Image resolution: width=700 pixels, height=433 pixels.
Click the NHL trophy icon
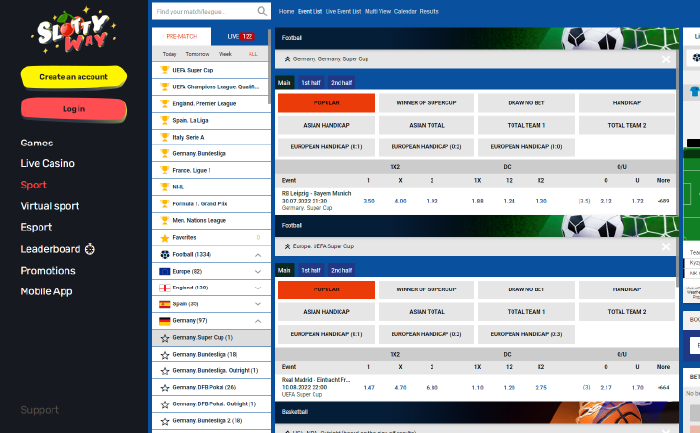(x=165, y=187)
